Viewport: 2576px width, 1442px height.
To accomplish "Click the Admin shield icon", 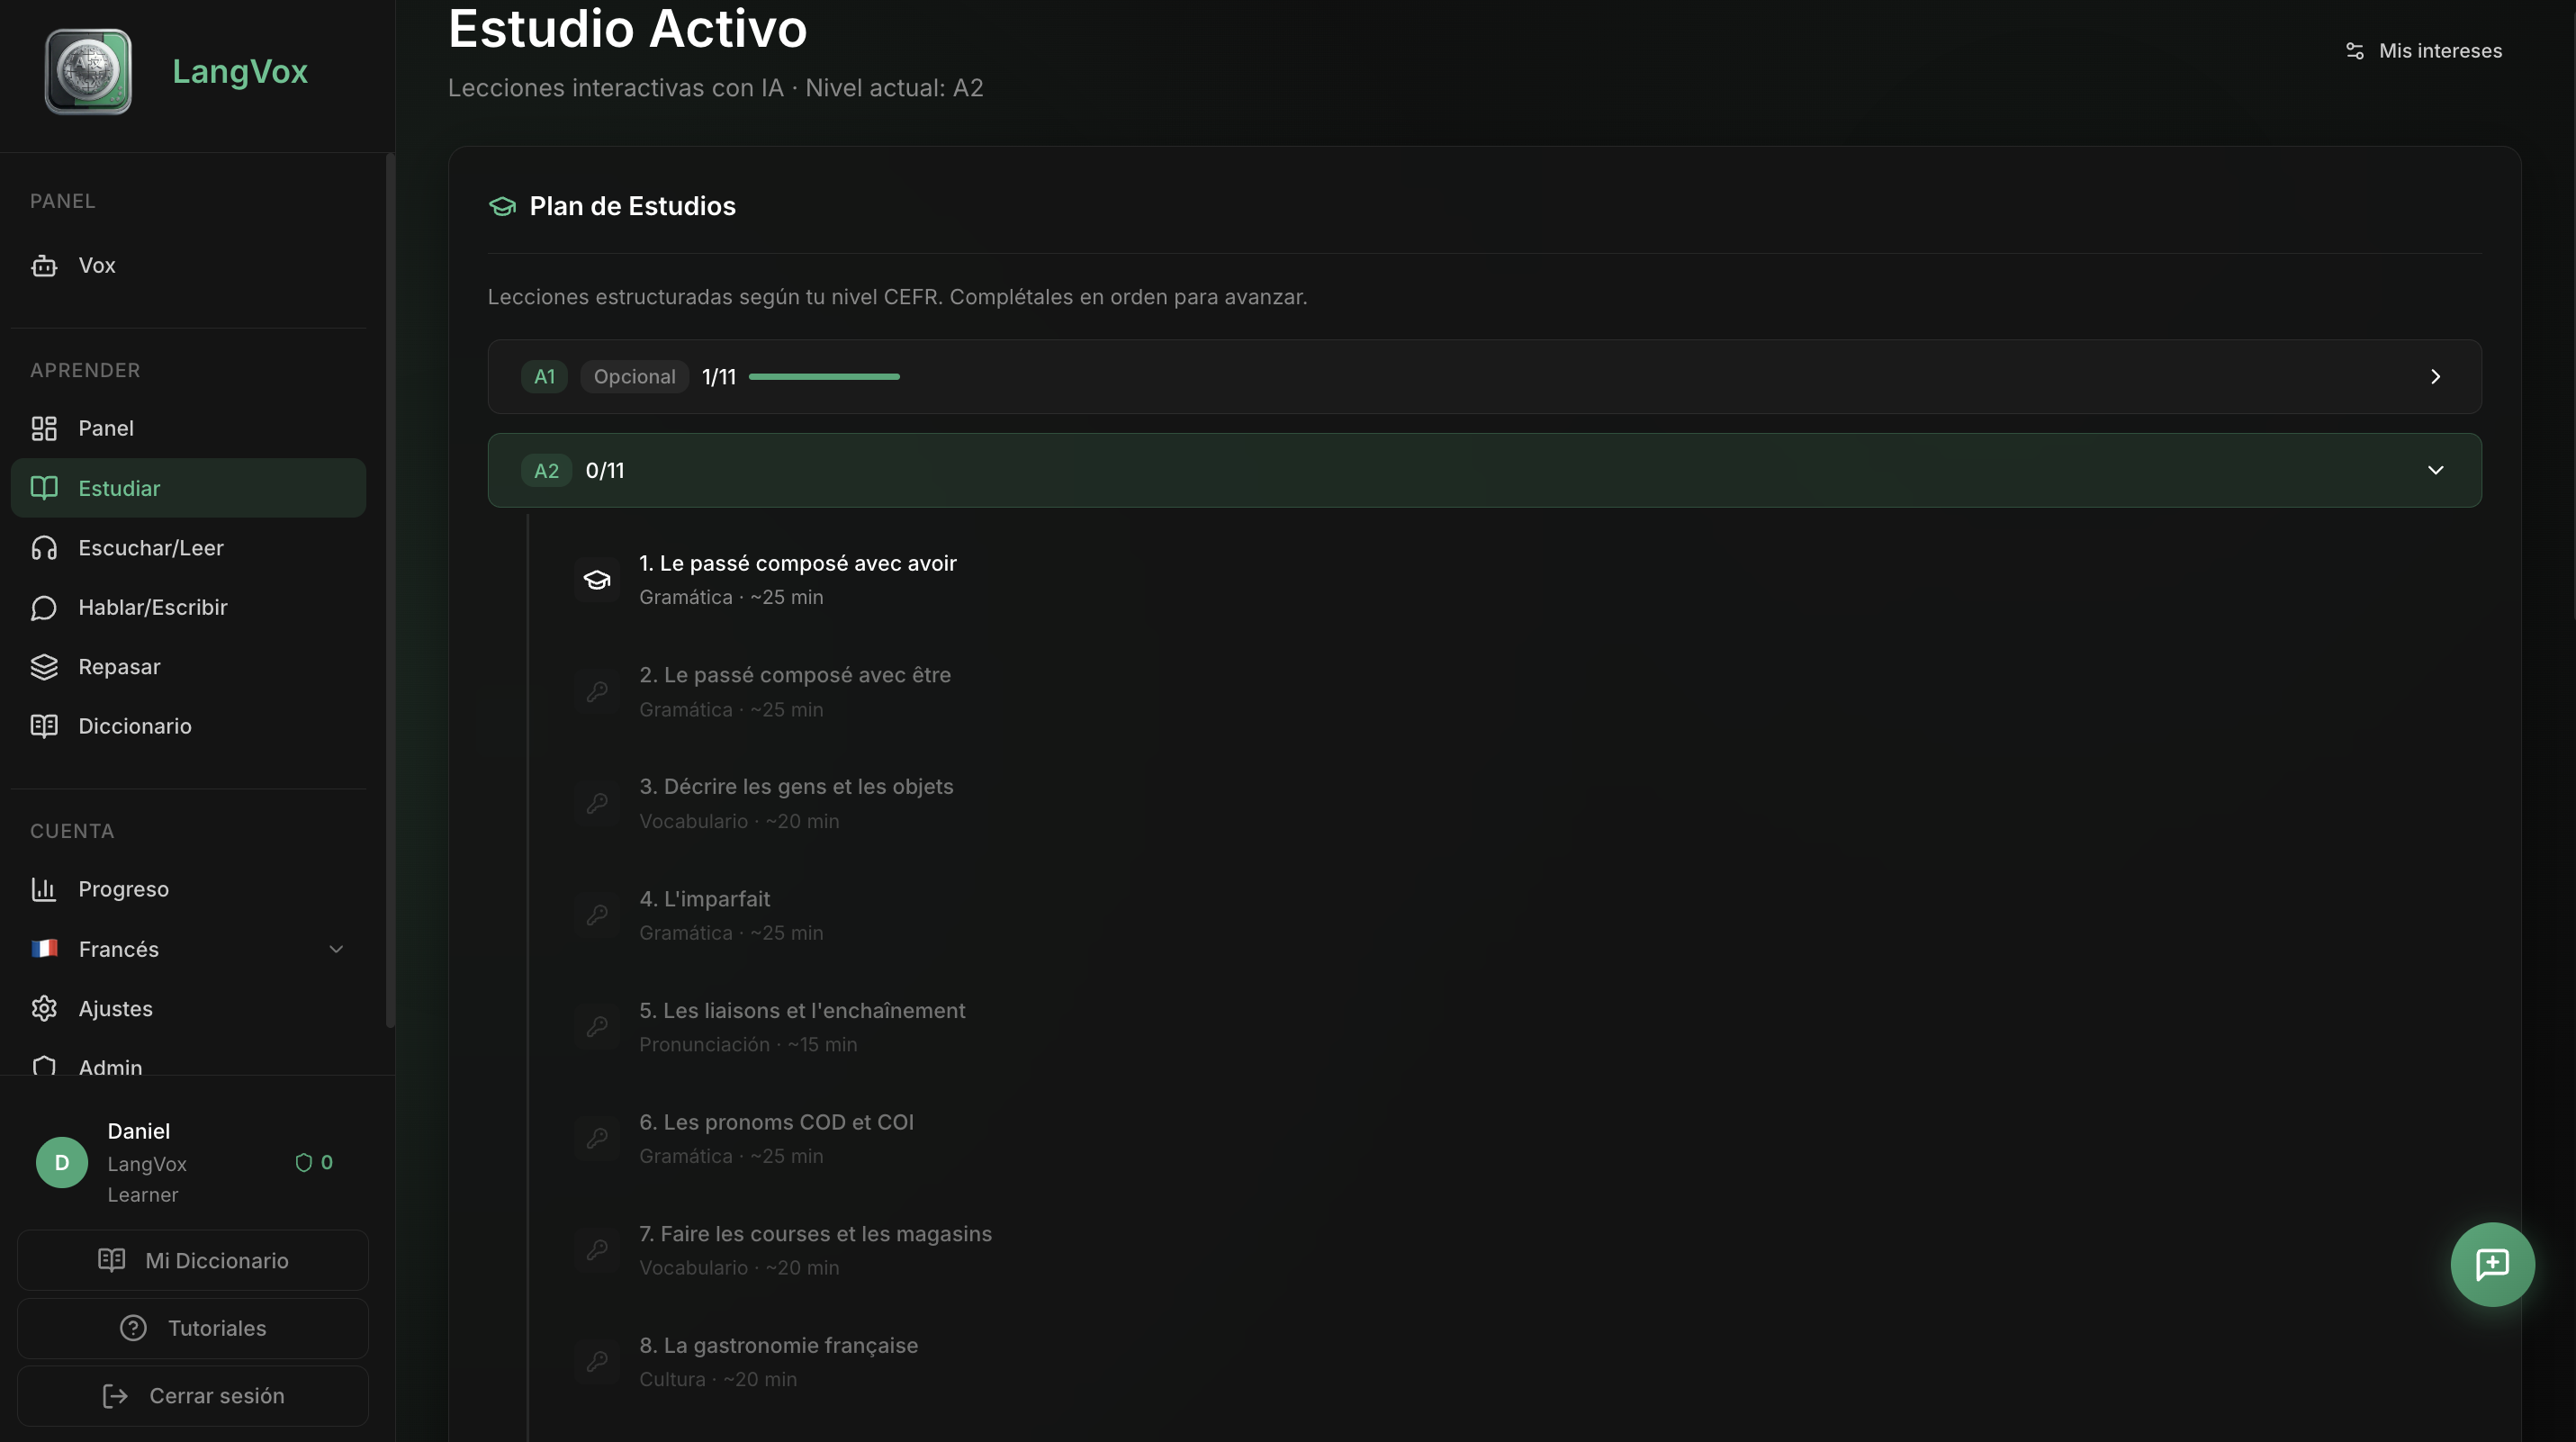I will 44,1066.
